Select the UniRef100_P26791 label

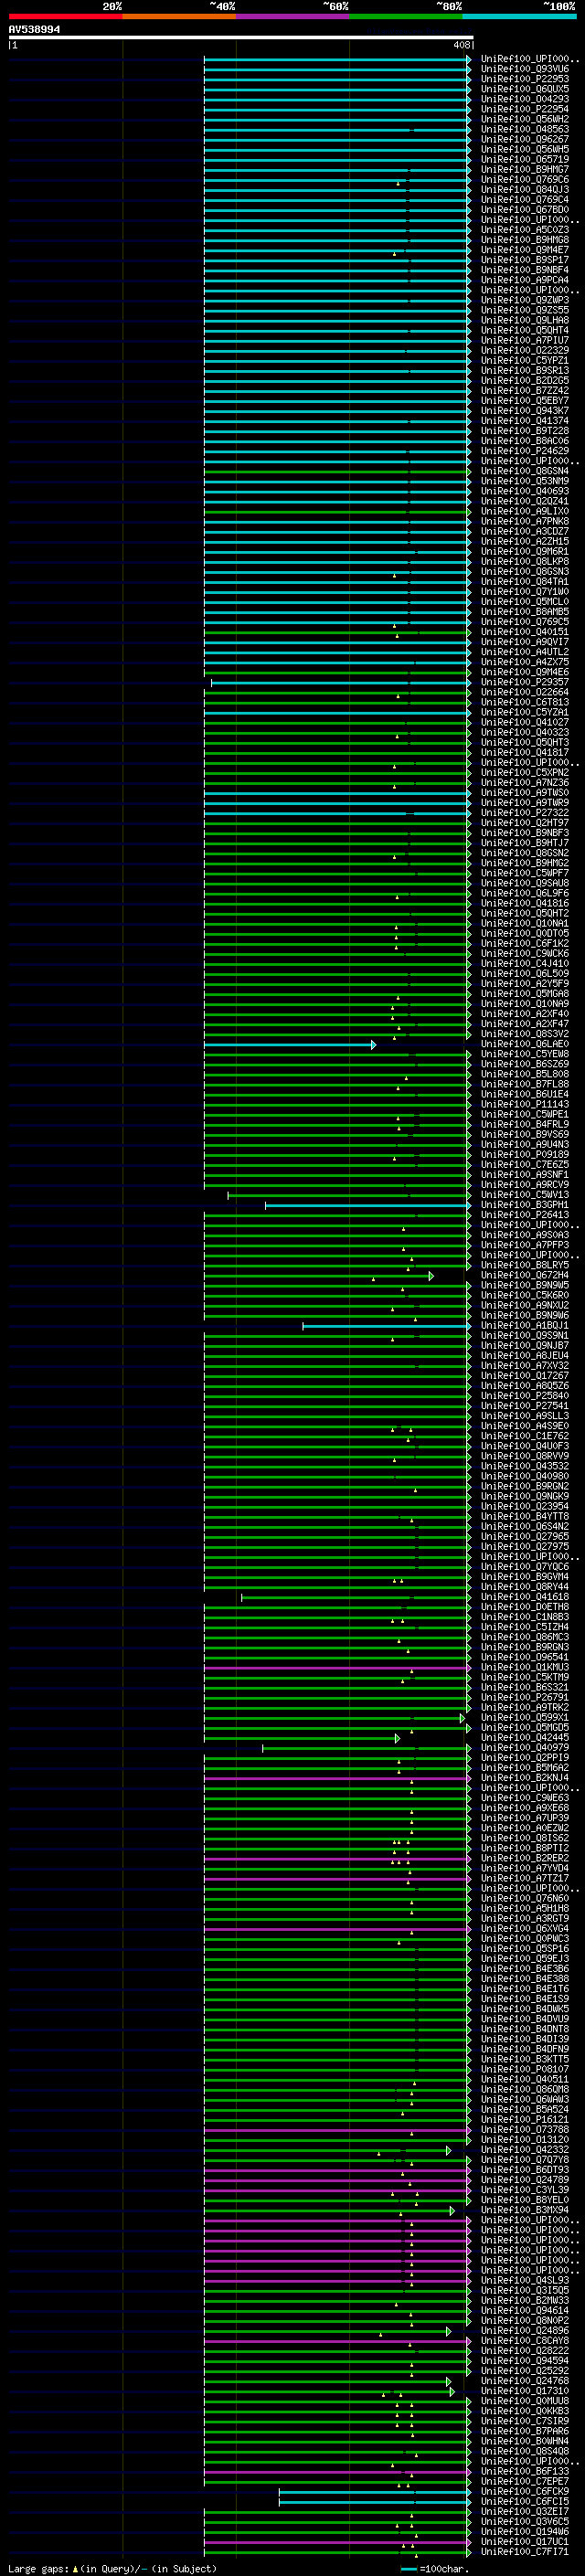click(x=525, y=1697)
